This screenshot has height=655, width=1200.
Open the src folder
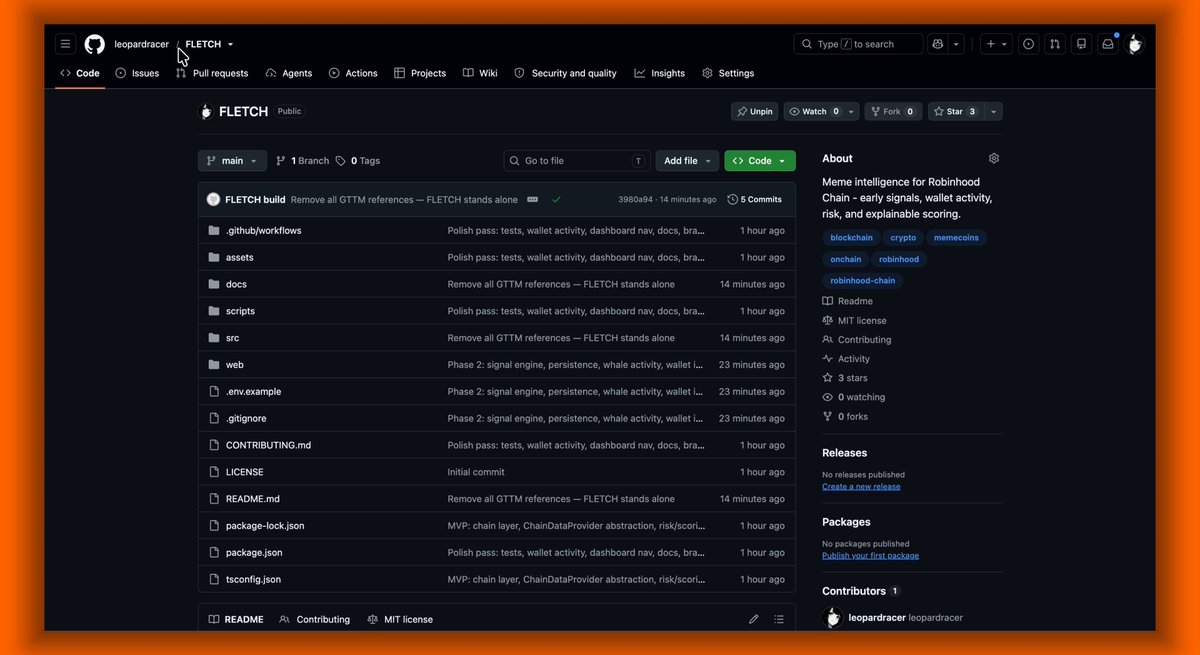point(232,338)
